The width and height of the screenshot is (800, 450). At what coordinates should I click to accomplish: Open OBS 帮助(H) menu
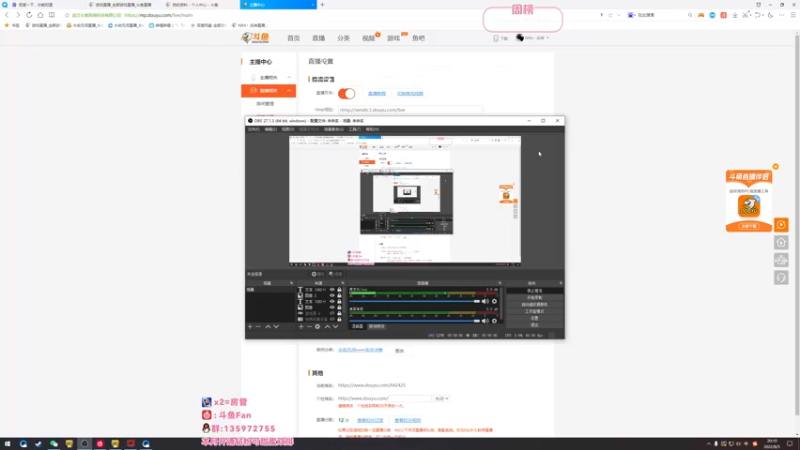[372, 130]
